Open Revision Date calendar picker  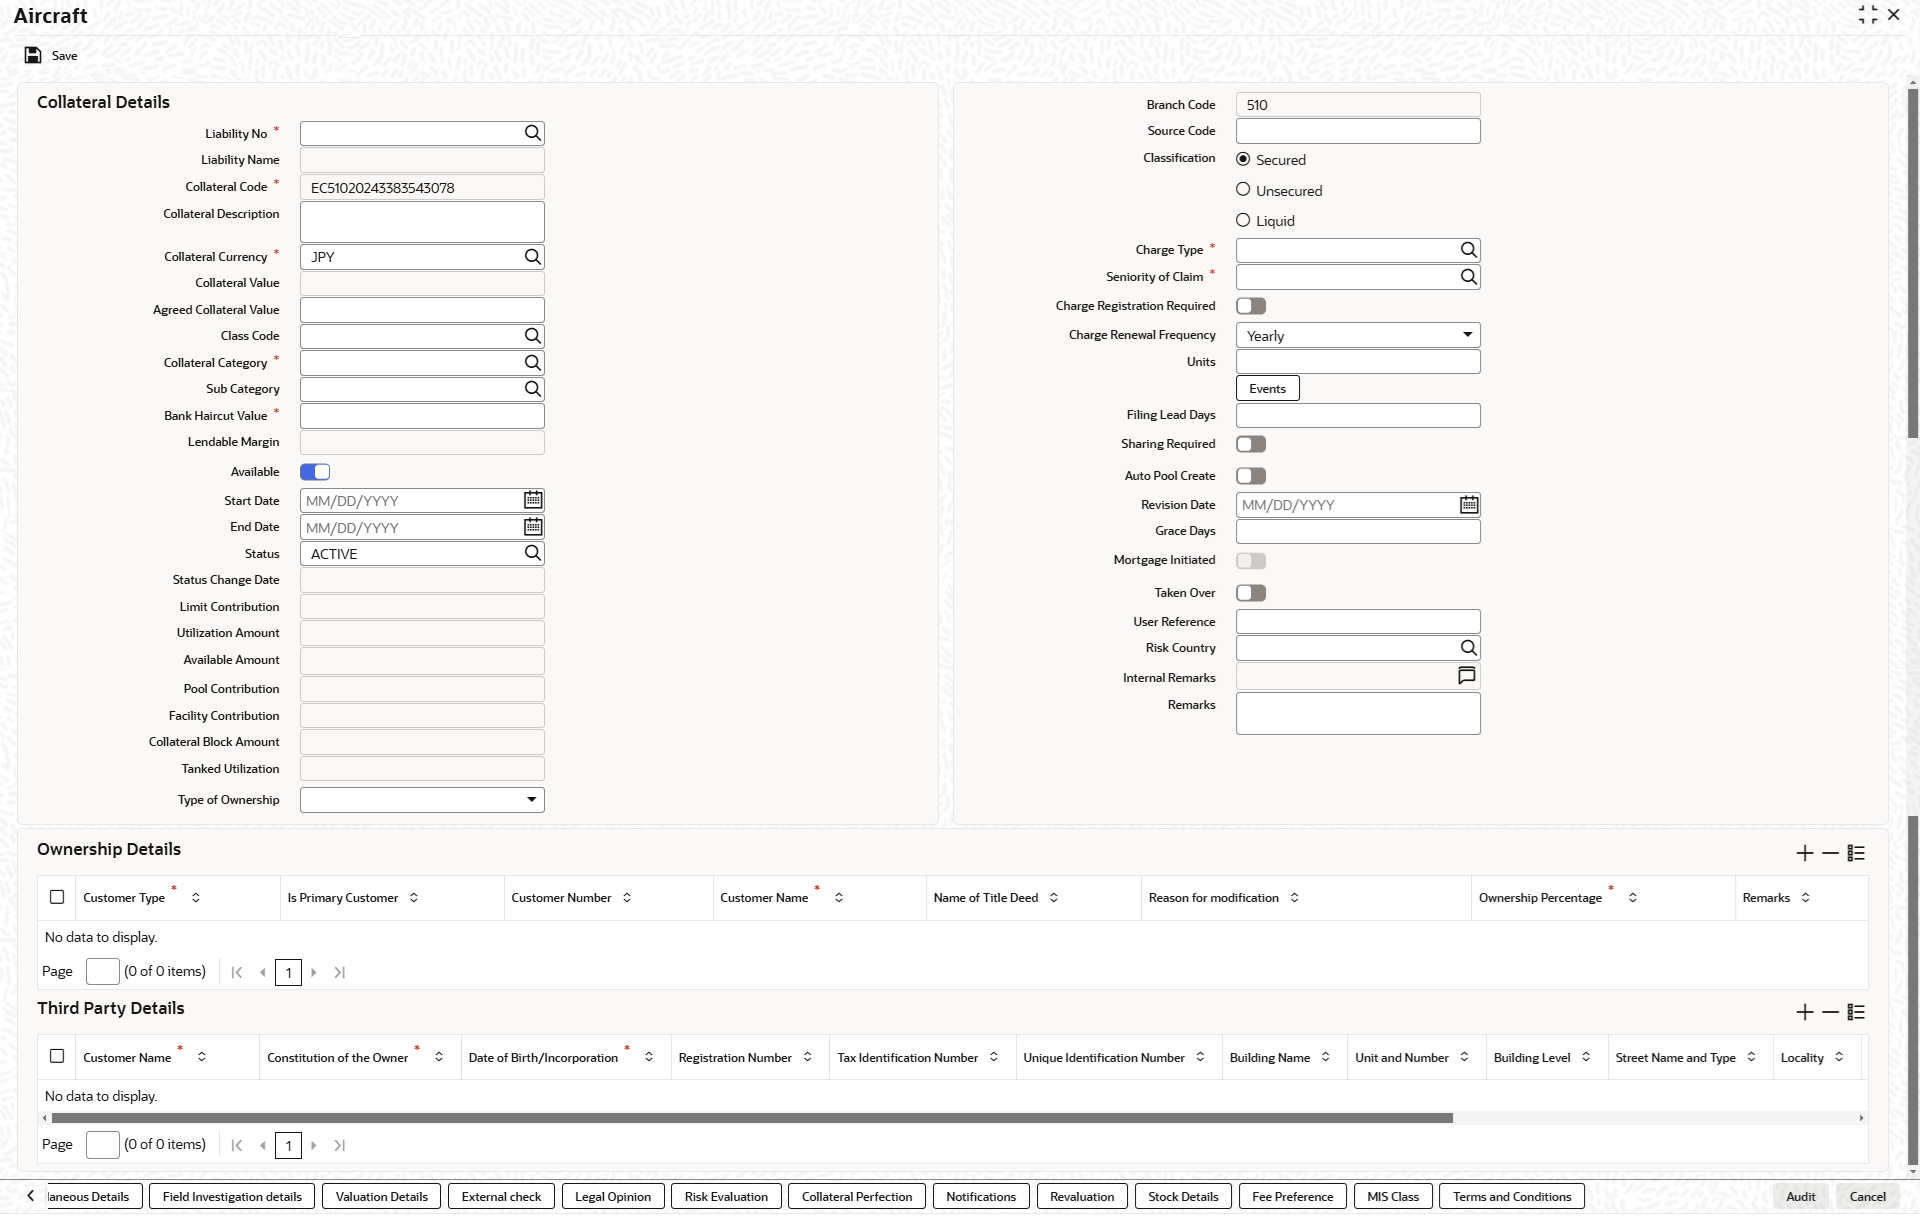pyautogui.click(x=1469, y=506)
